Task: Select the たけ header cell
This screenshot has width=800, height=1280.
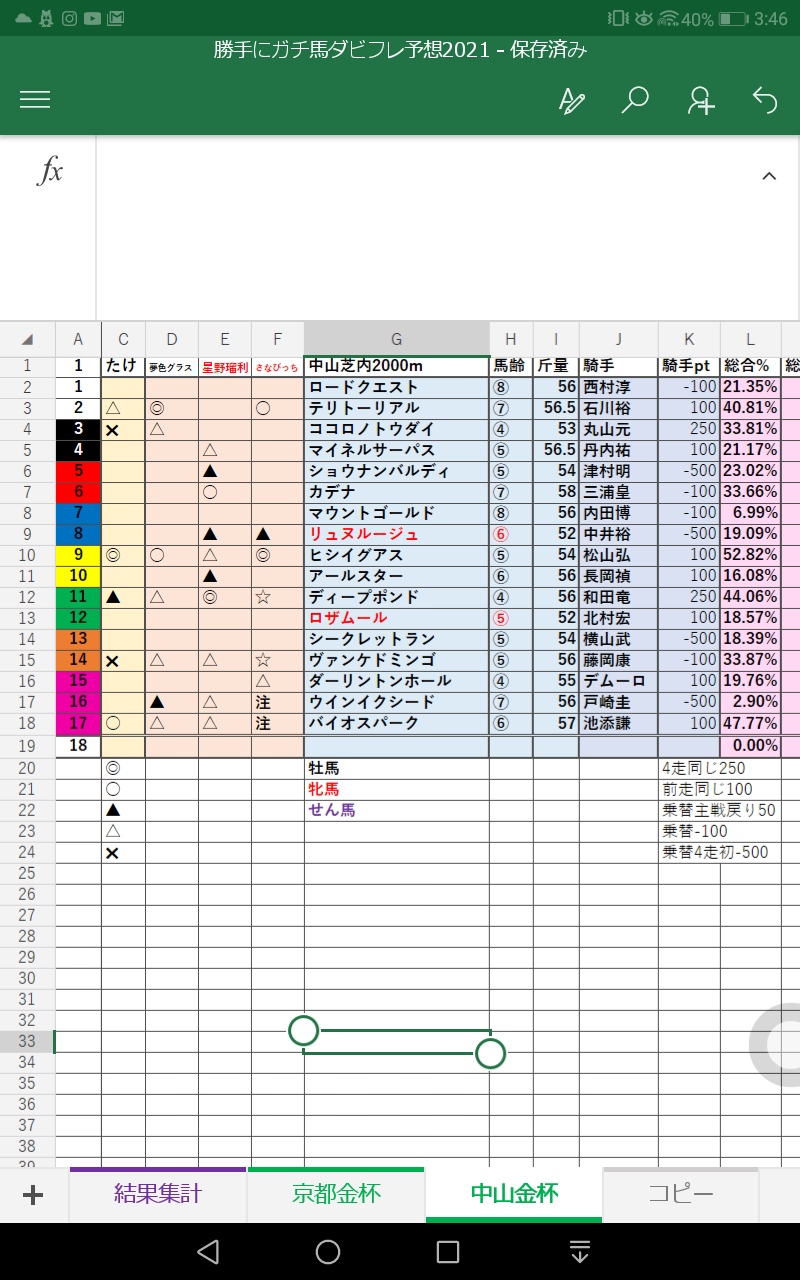Action: [x=123, y=366]
